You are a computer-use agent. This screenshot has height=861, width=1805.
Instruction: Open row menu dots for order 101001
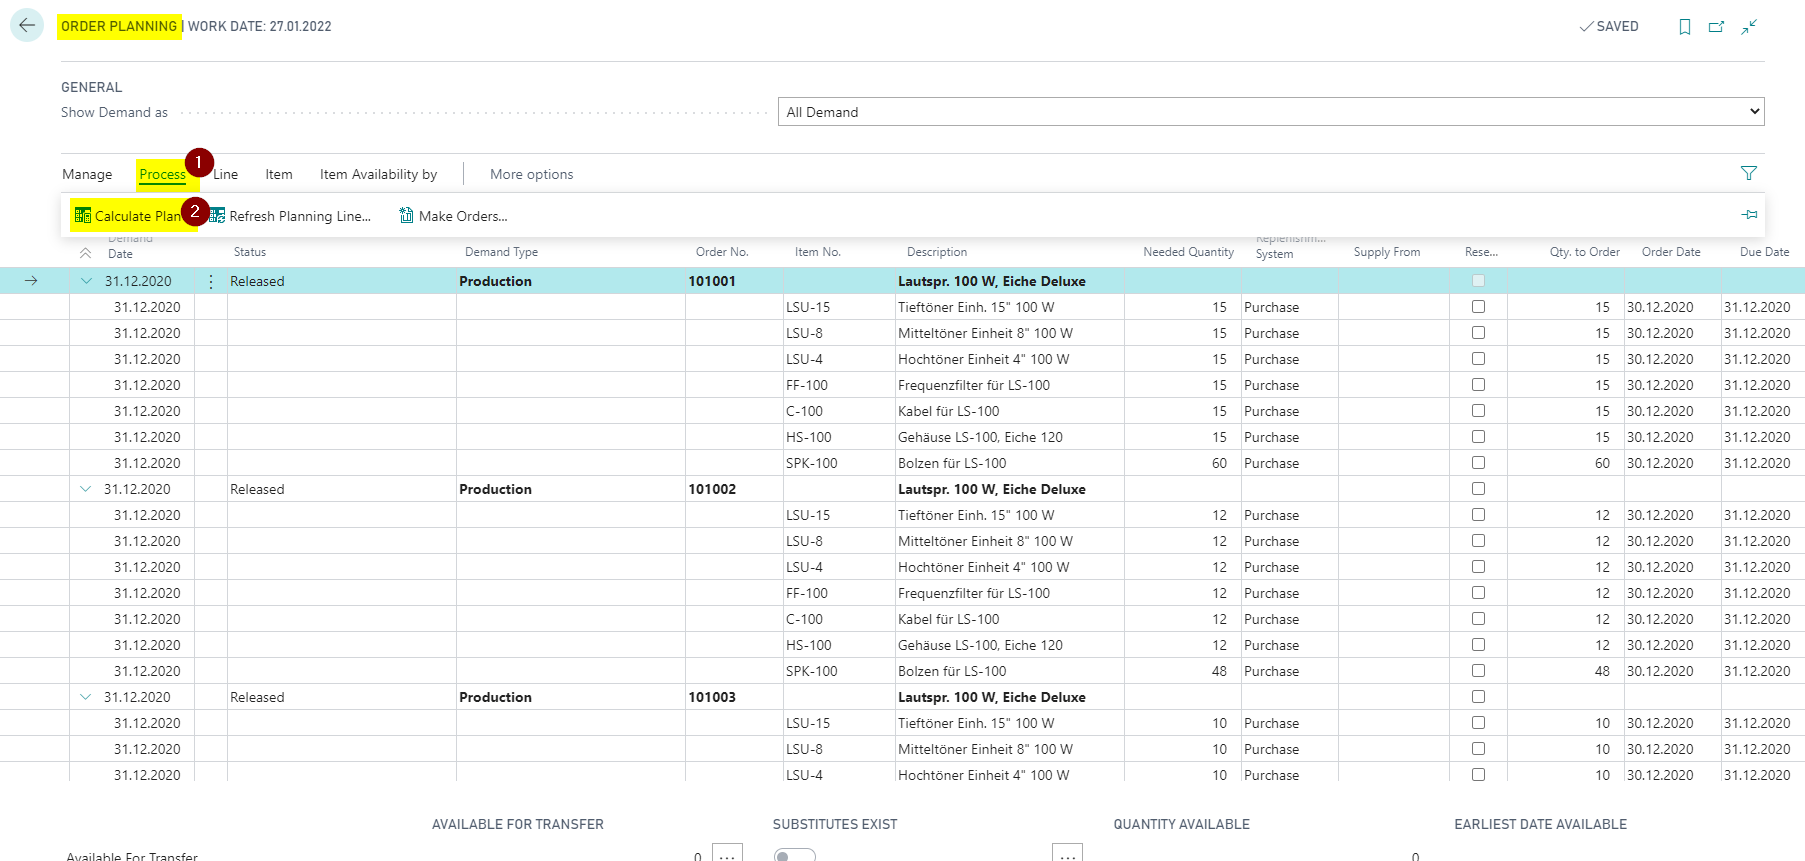(x=211, y=282)
